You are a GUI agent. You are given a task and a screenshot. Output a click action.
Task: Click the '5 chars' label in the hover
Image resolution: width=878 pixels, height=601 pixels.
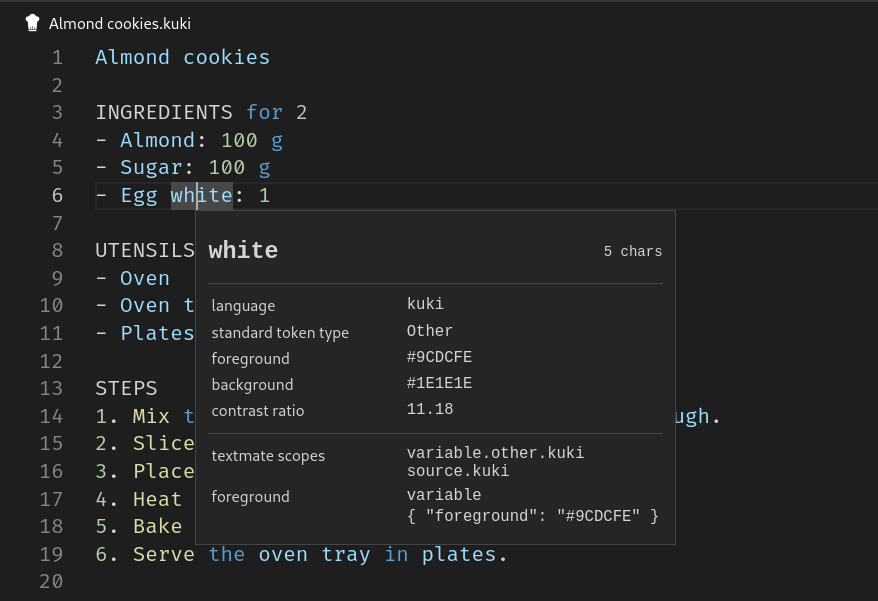coord(632,251)
